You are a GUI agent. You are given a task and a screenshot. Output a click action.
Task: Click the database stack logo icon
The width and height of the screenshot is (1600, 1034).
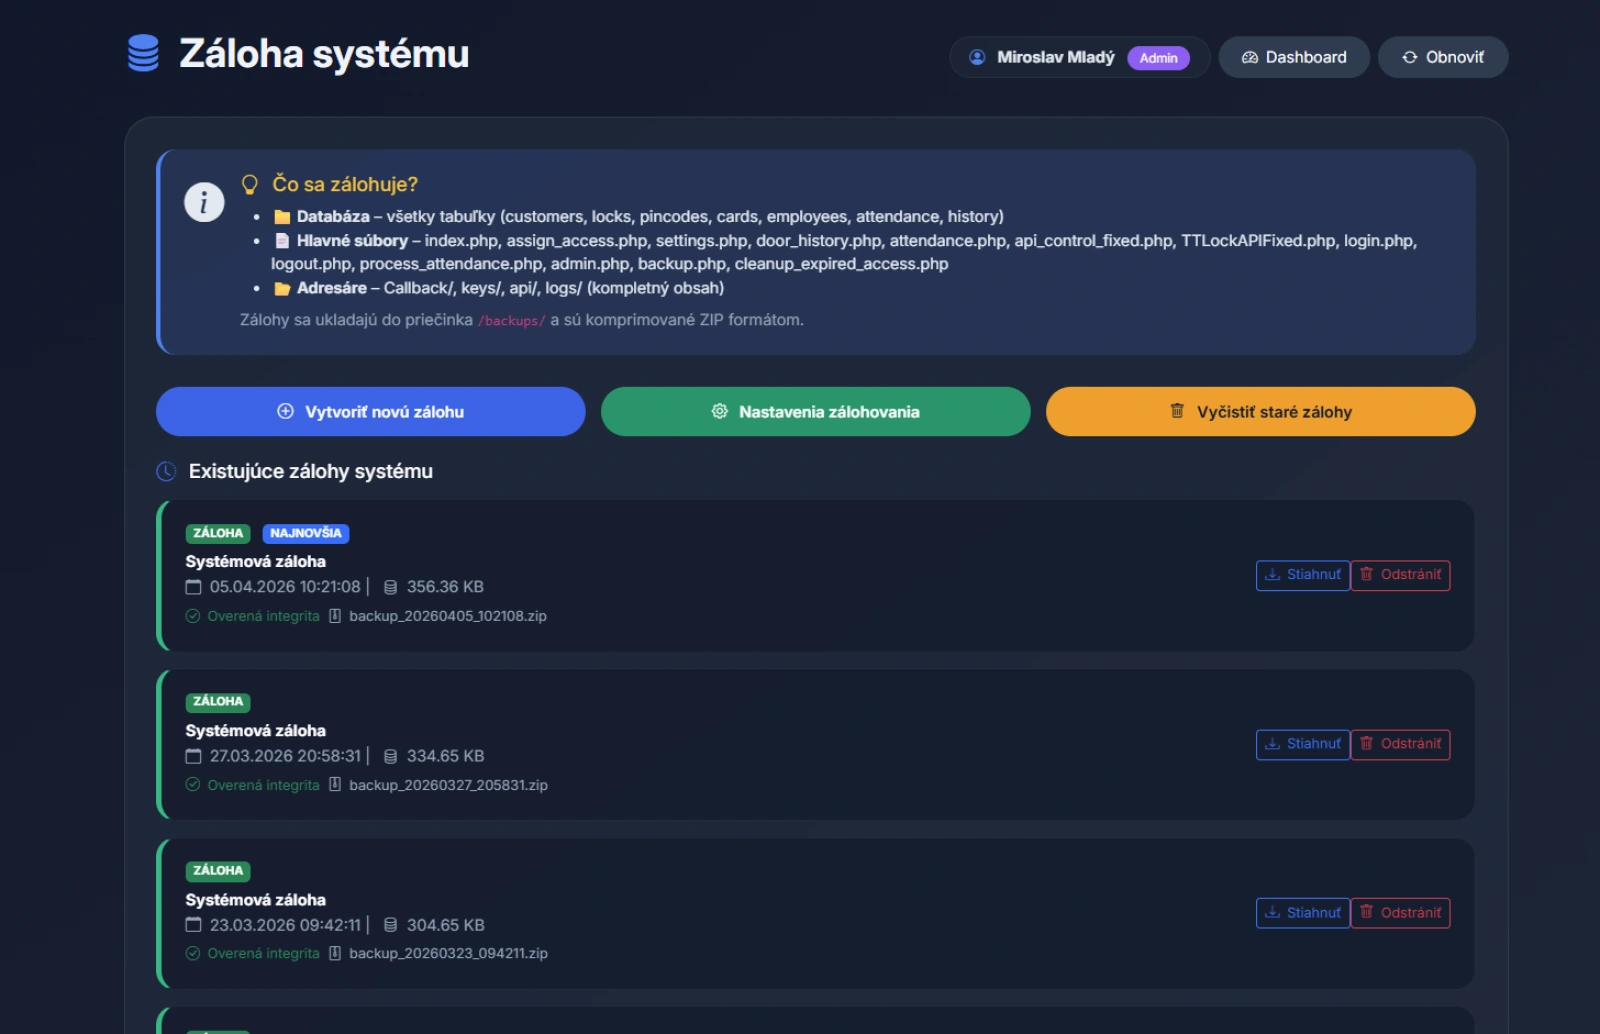143,54
